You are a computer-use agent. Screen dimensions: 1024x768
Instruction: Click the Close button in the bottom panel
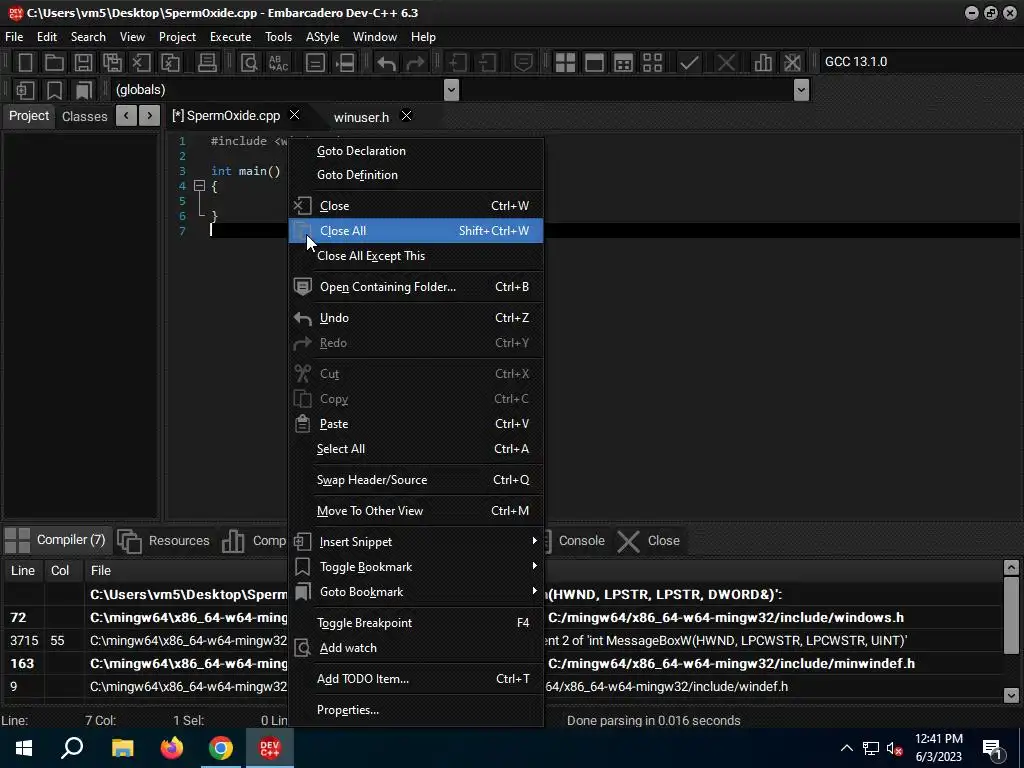pyautogui.click(x=649, y=541)
